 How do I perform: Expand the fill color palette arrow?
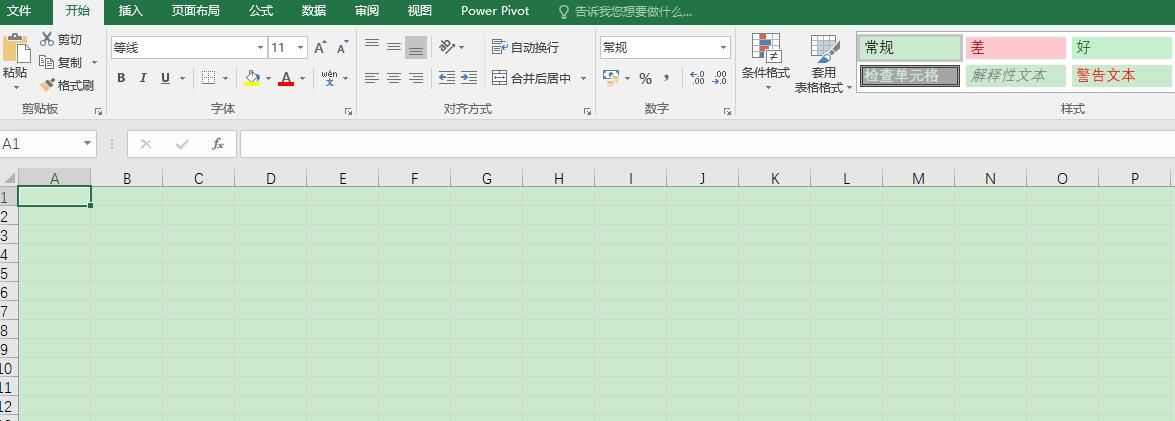268,78
